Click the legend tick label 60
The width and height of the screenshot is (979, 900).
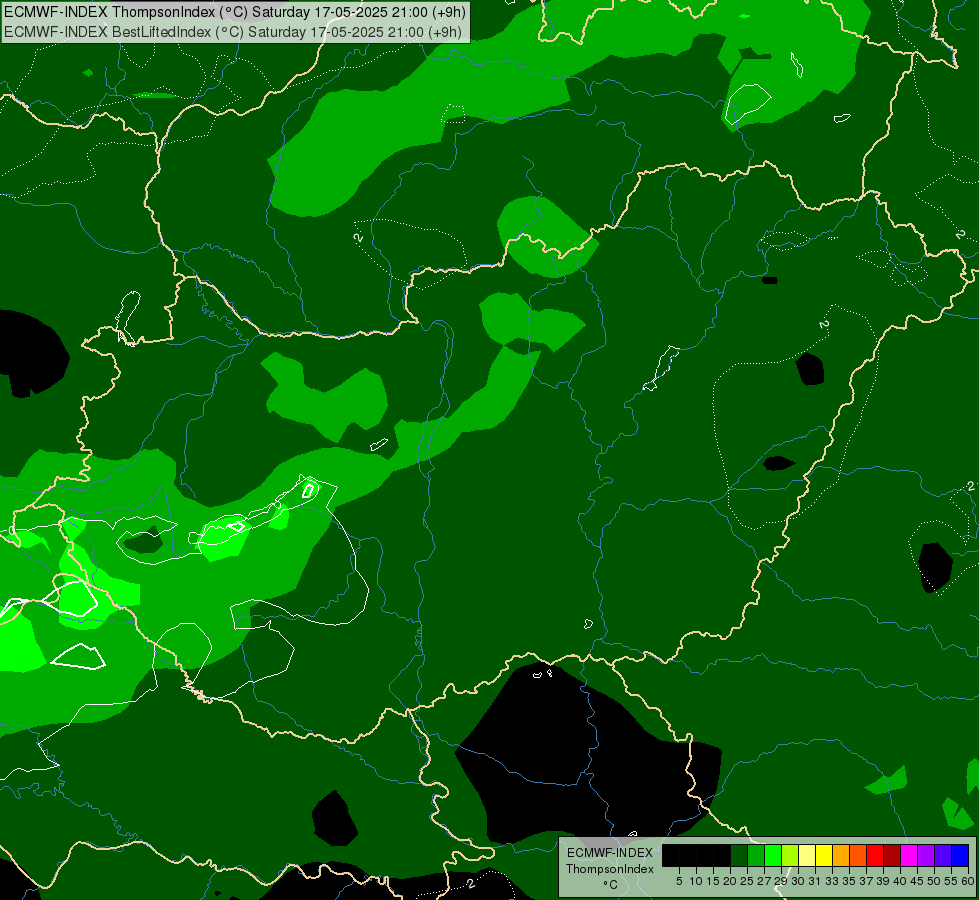click(968, 881)
